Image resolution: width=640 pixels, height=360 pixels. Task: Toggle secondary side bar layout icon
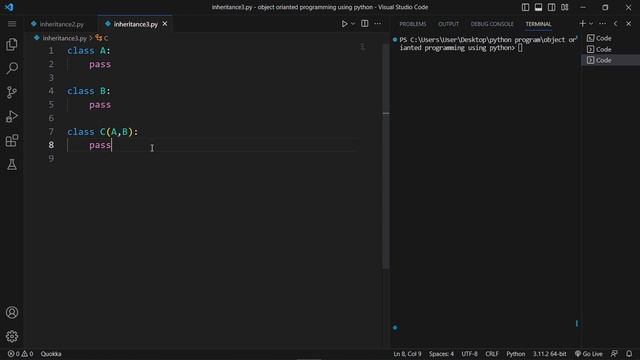pos(551,7)
